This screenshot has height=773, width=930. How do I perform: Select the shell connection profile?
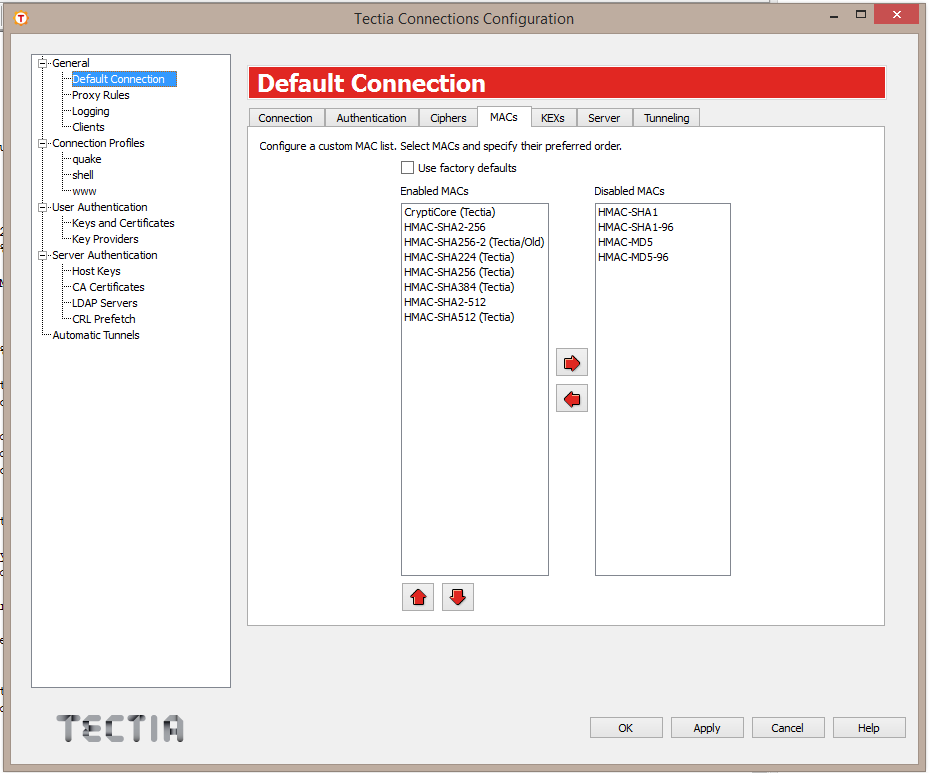tap(82, 175)
